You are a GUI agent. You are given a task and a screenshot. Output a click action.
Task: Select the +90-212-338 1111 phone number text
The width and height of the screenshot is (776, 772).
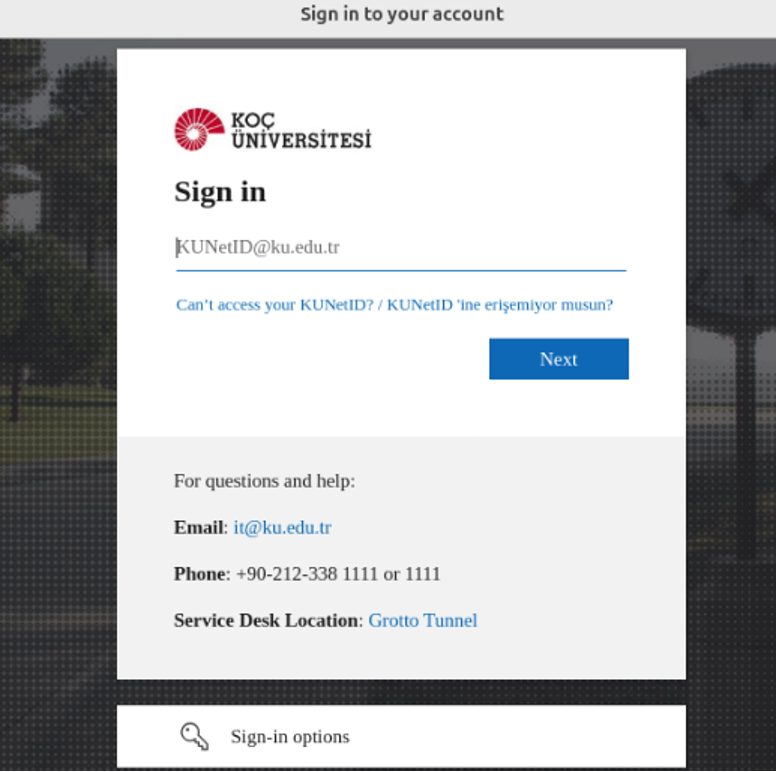click(x=307, y=574)
